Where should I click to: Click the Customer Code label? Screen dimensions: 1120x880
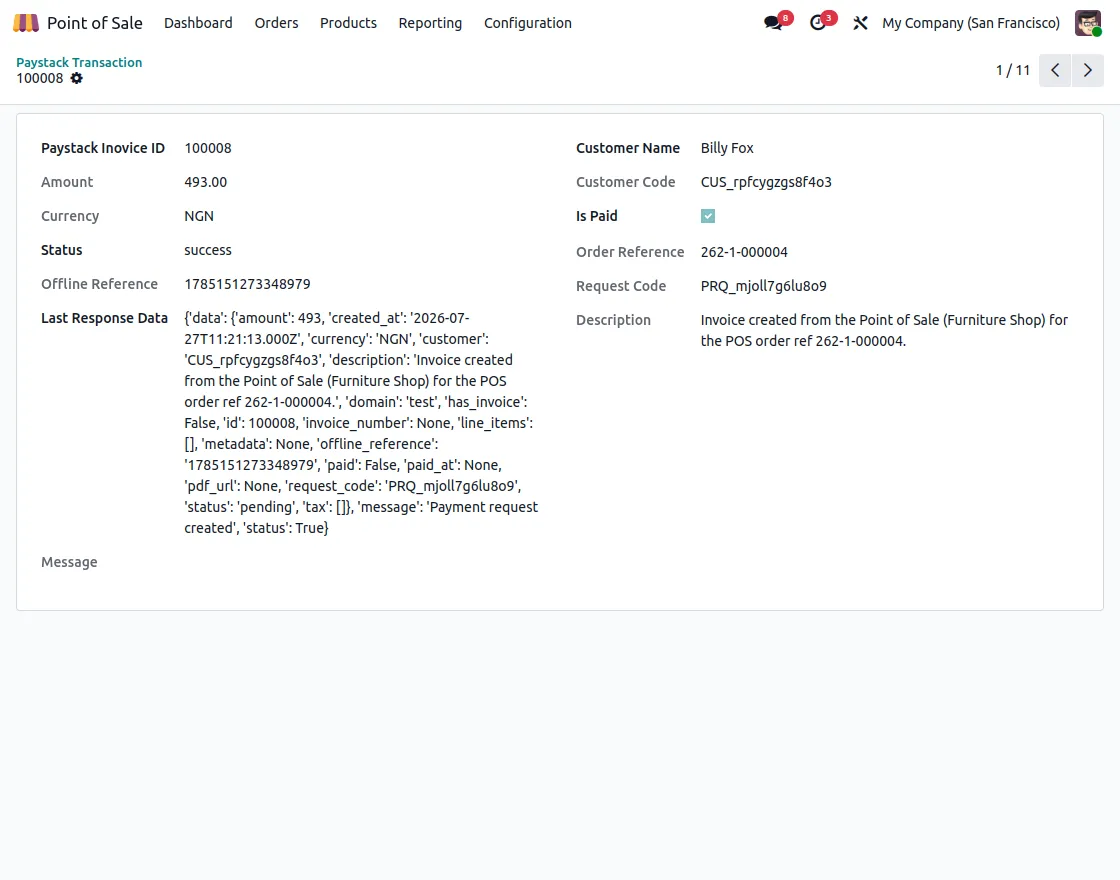pos(625,182)
